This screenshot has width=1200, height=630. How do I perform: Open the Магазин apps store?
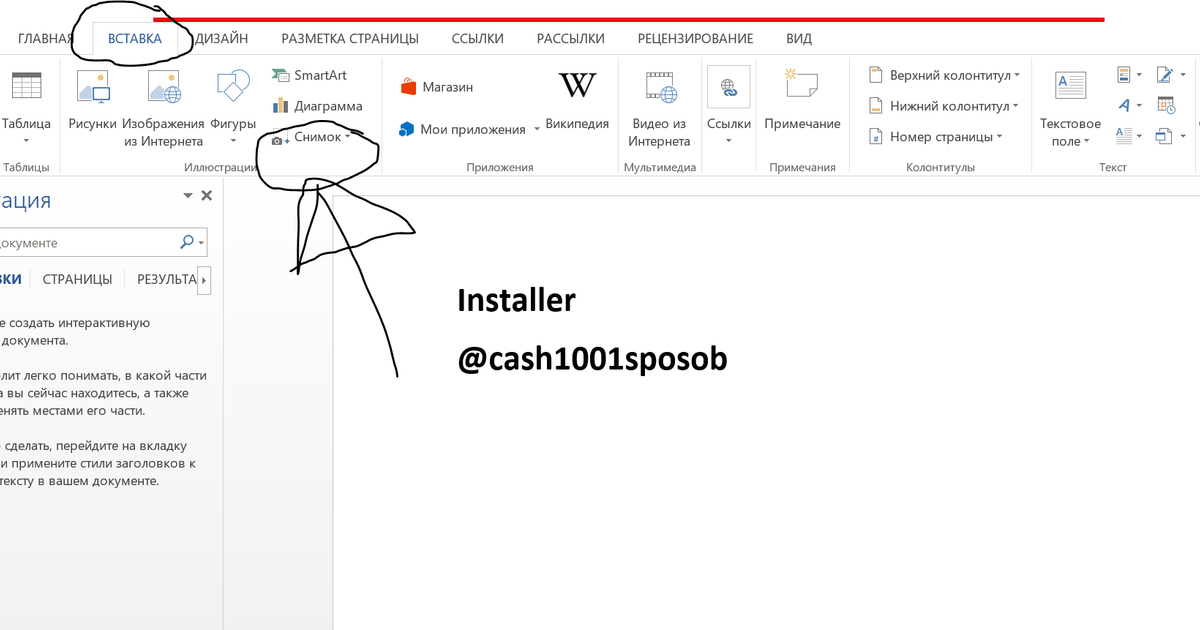[x=436, y=87]
